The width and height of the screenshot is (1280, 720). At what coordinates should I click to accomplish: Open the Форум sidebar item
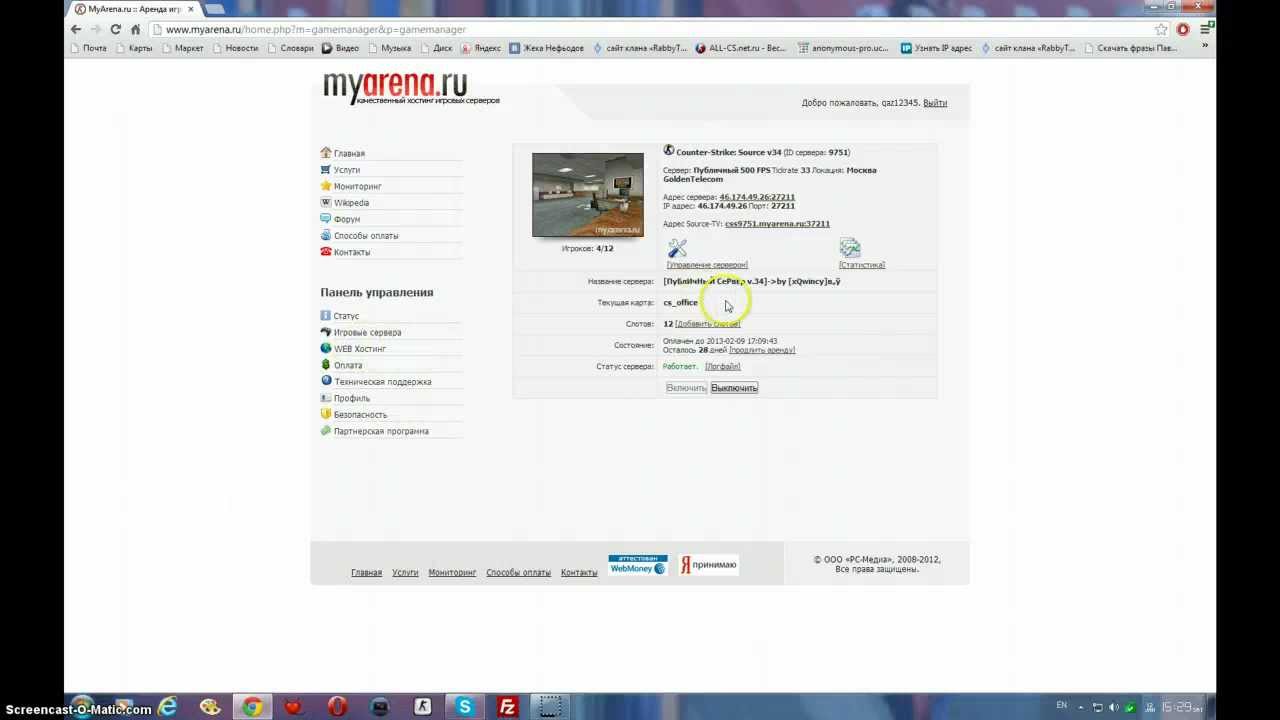click(347, 219)
